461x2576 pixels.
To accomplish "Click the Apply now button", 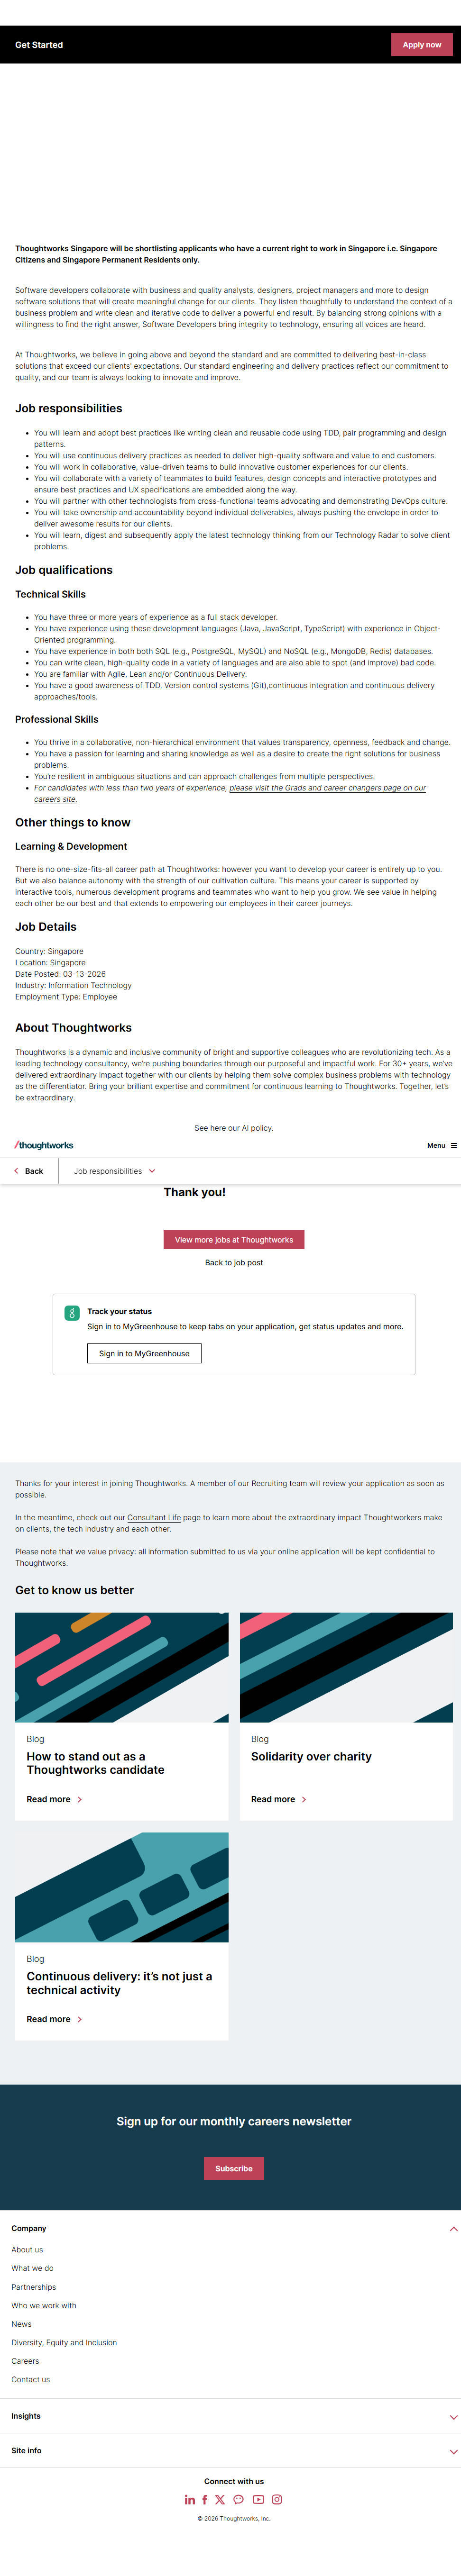I will (x=421, y=45).
